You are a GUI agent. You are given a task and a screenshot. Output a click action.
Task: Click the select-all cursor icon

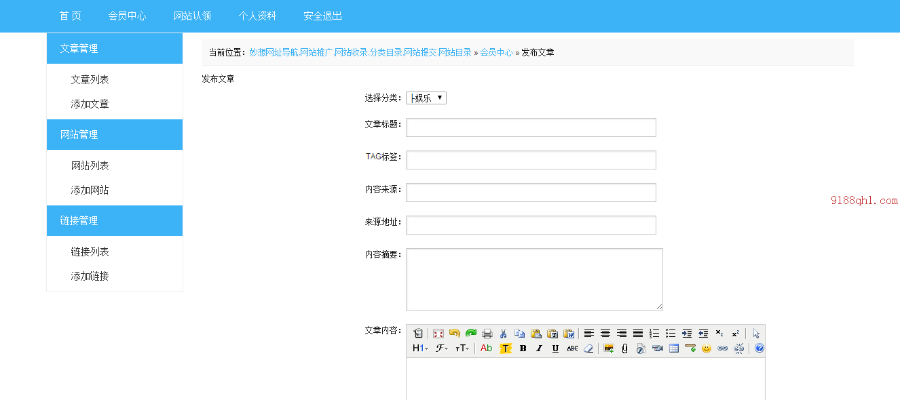pyautogui.click(x=756, y=333)
